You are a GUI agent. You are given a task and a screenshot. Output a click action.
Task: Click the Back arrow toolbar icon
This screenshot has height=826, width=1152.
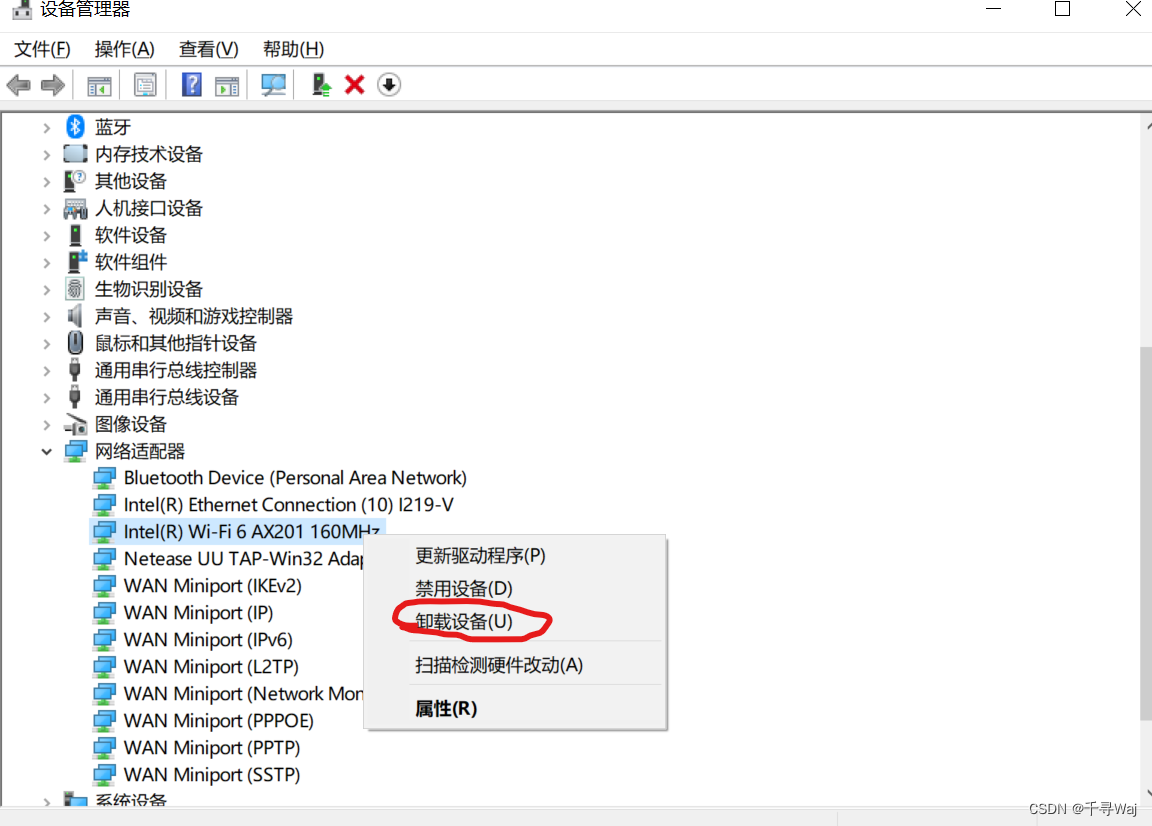point(18,85)
